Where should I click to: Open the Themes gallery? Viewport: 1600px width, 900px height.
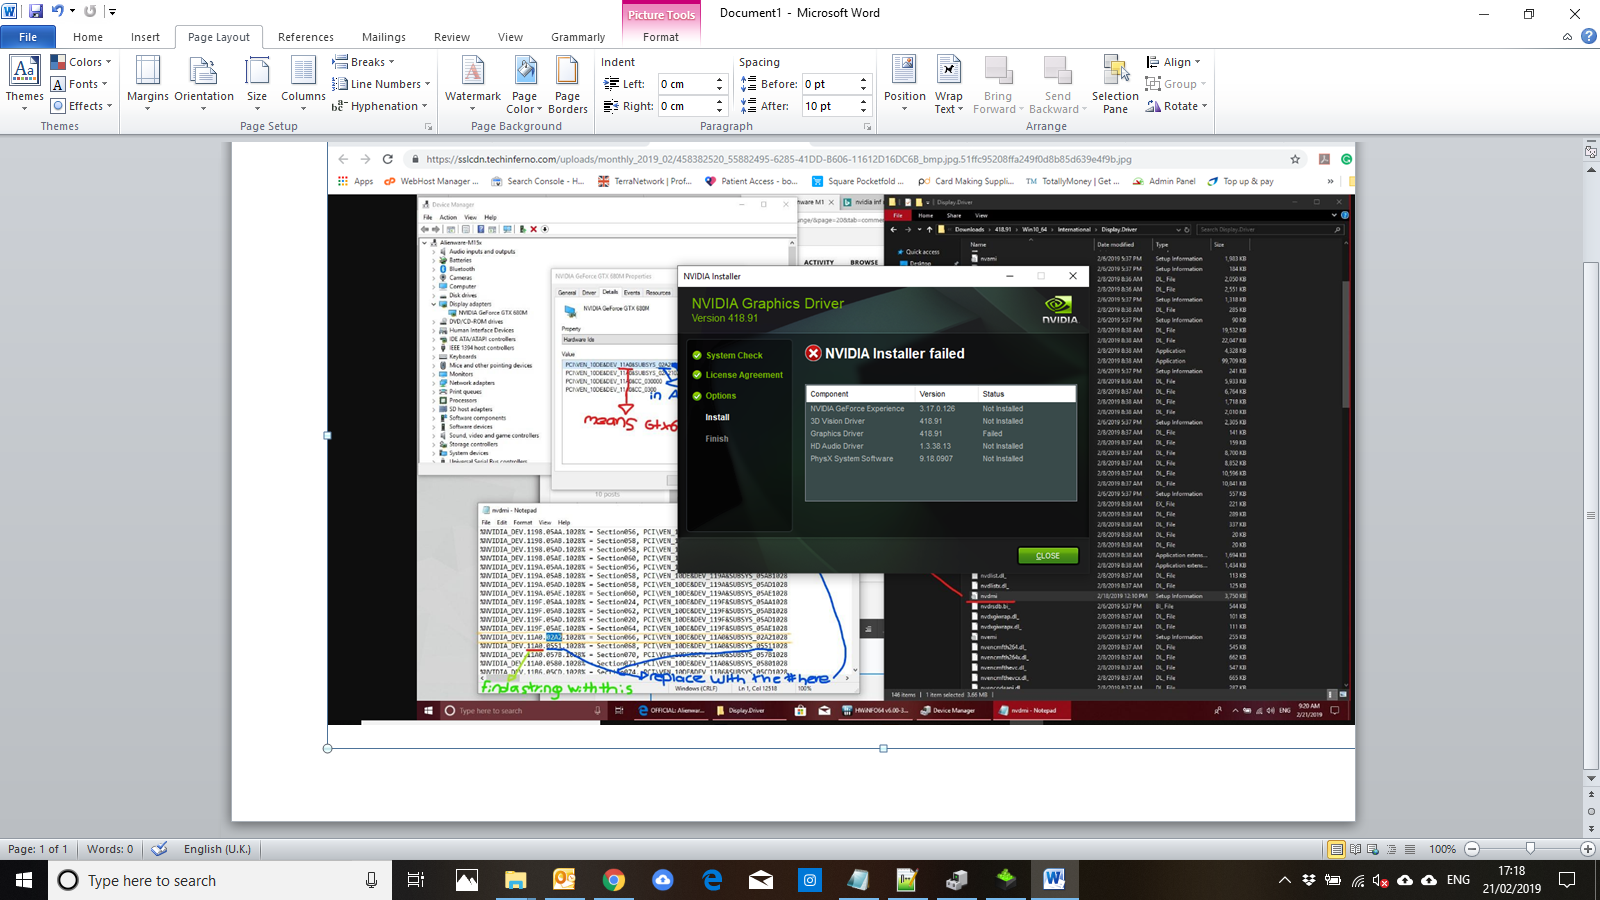point(24,83)
